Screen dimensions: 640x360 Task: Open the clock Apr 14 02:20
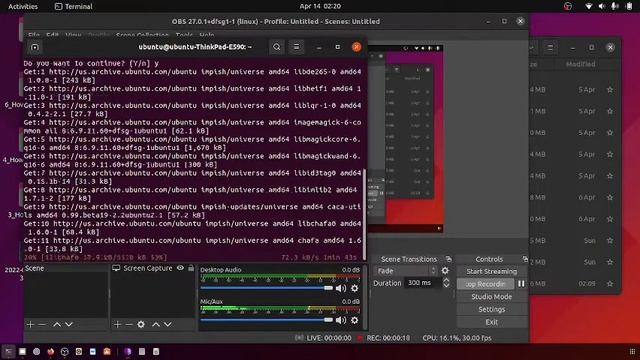(320, 6)
